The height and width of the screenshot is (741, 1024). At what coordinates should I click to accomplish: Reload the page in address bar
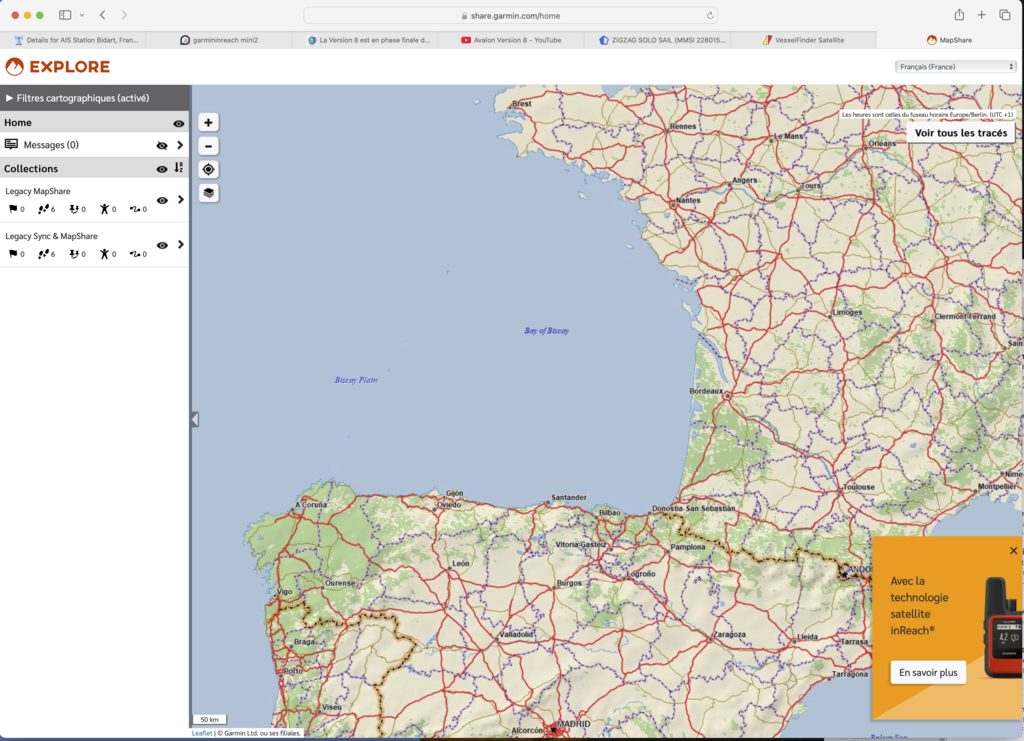pos(710,16)
